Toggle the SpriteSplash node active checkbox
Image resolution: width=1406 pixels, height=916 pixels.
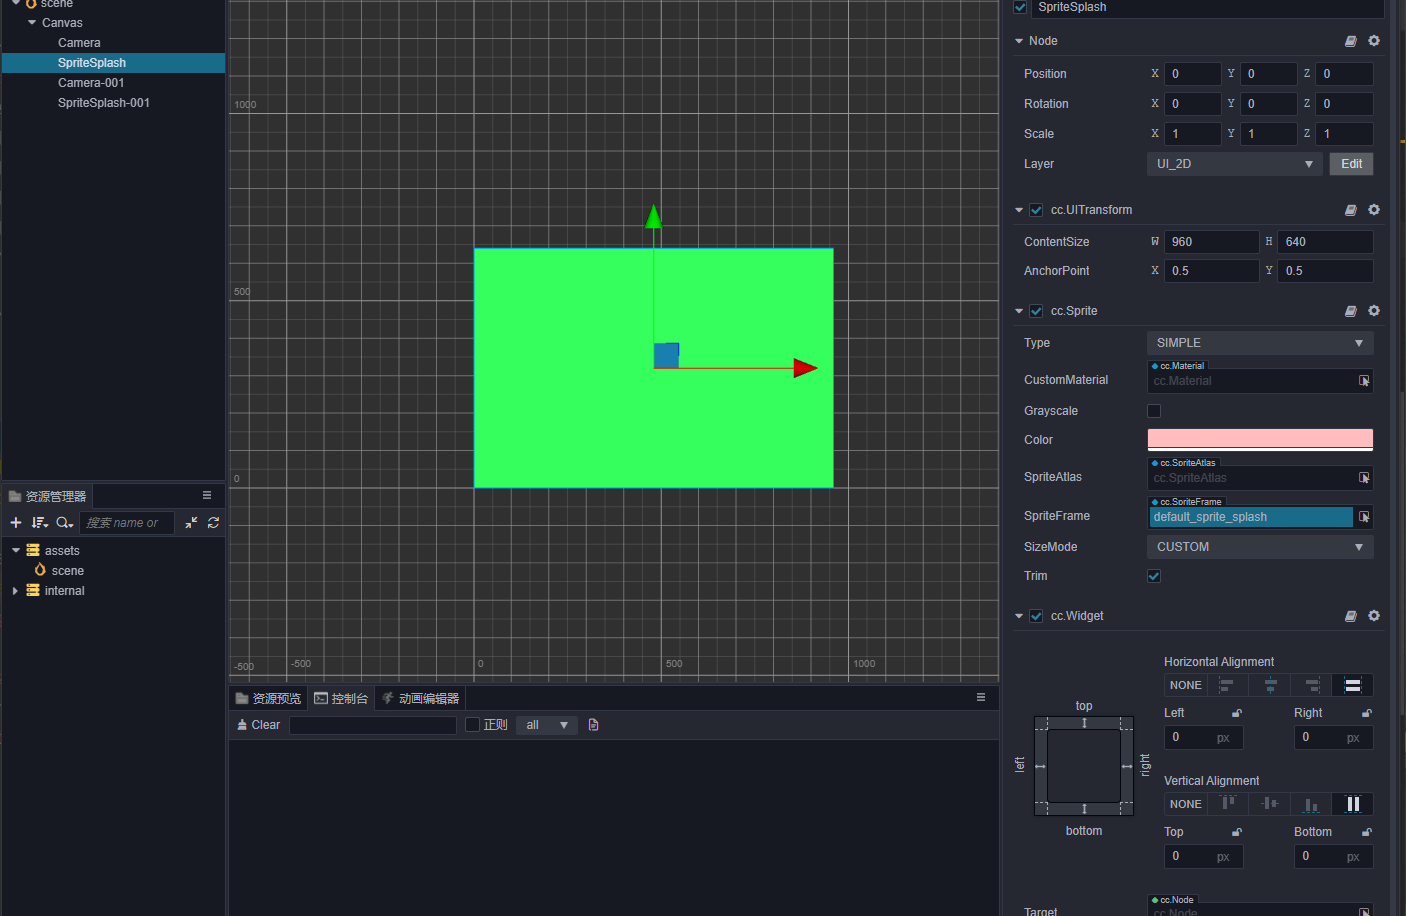[1020, 7]
